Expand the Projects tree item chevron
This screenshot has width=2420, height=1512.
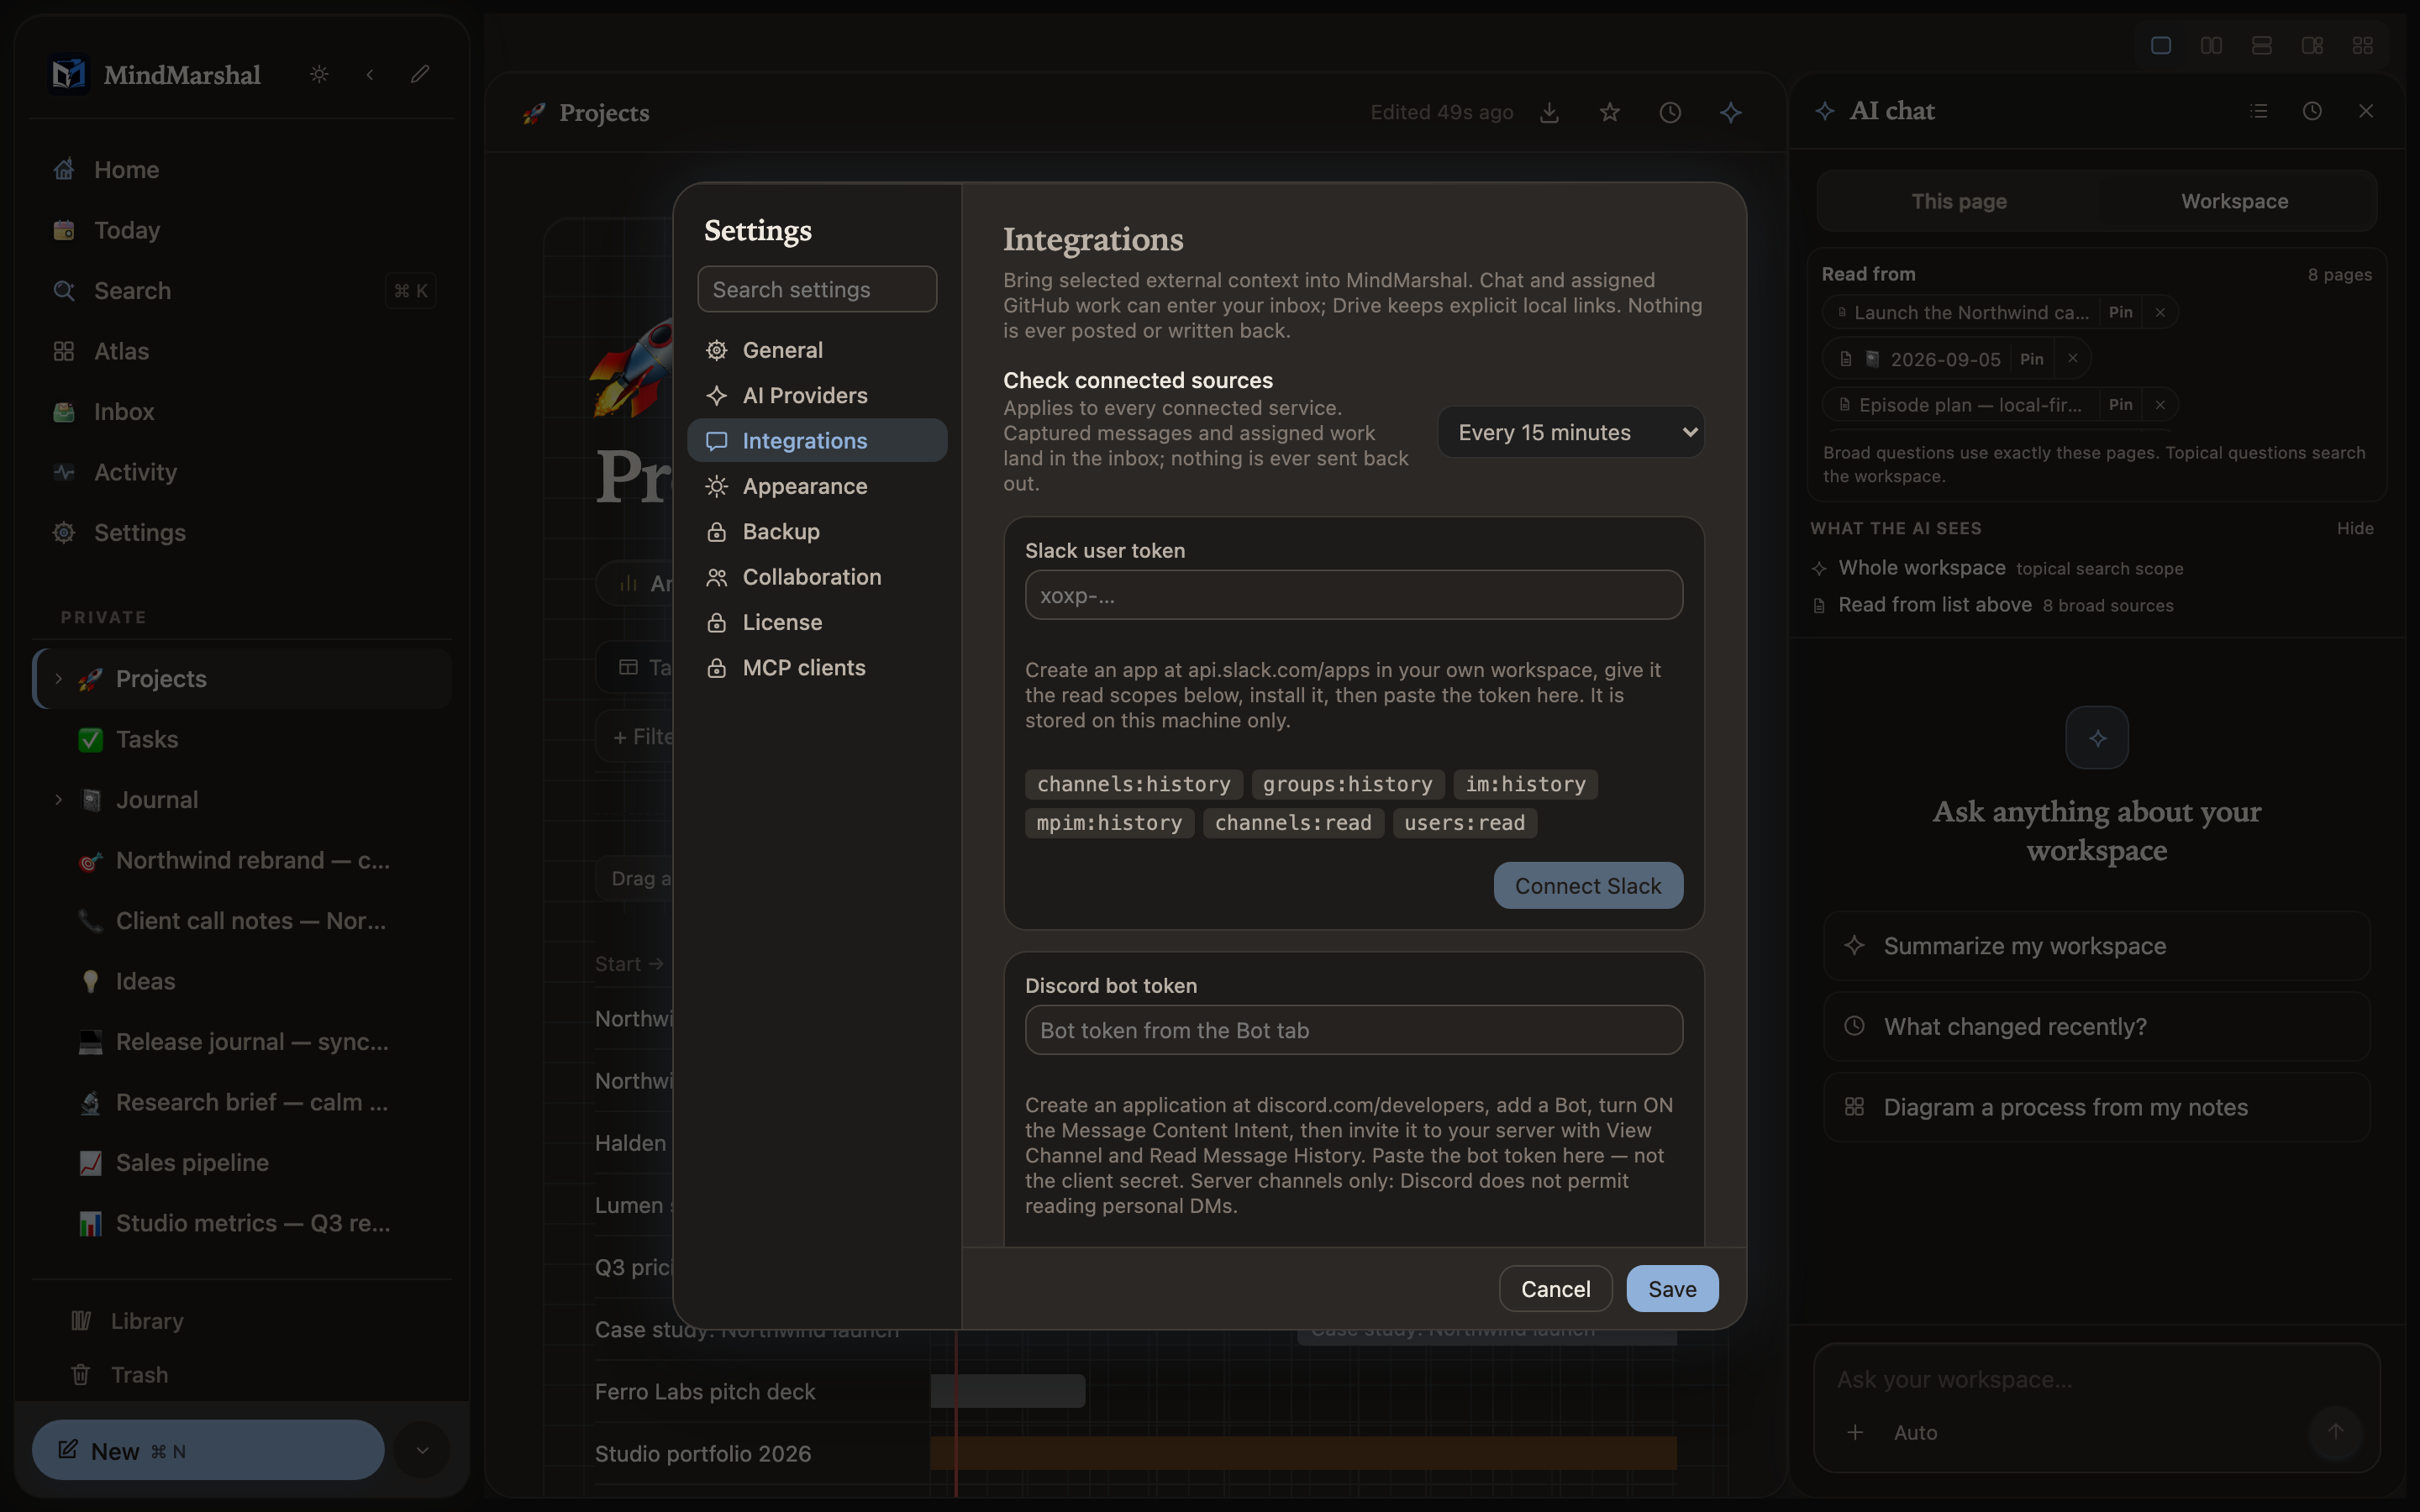click(58, 679)
